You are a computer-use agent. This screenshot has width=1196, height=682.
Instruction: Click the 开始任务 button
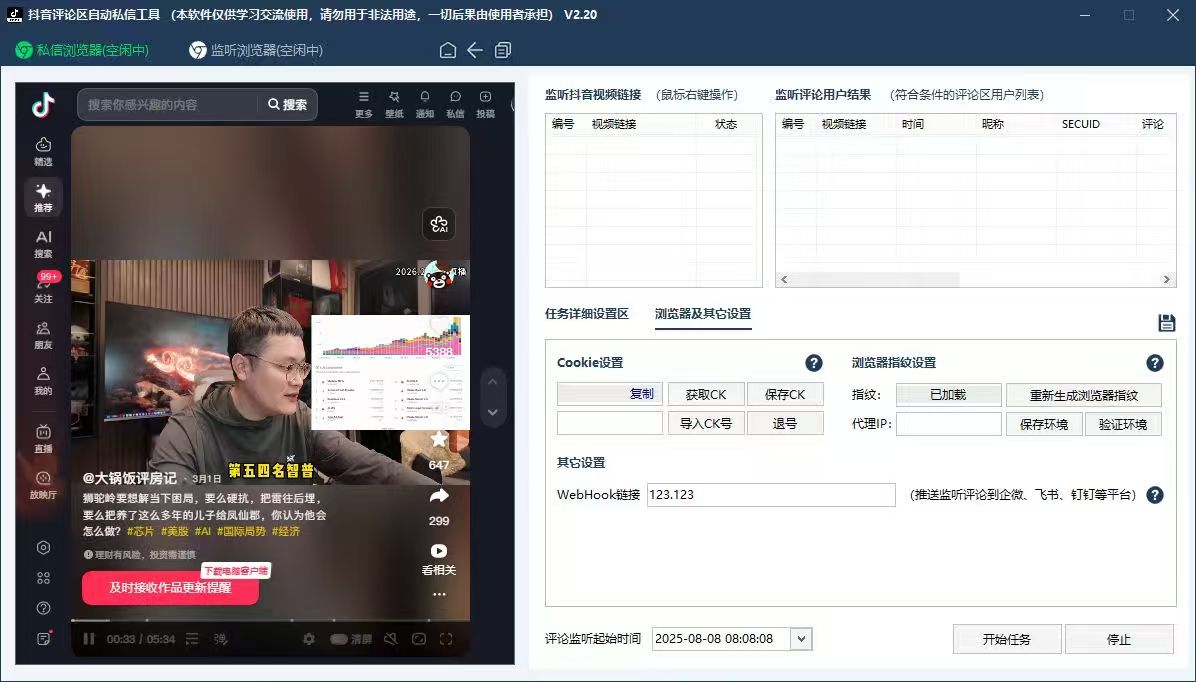(x=1007, y=639)
